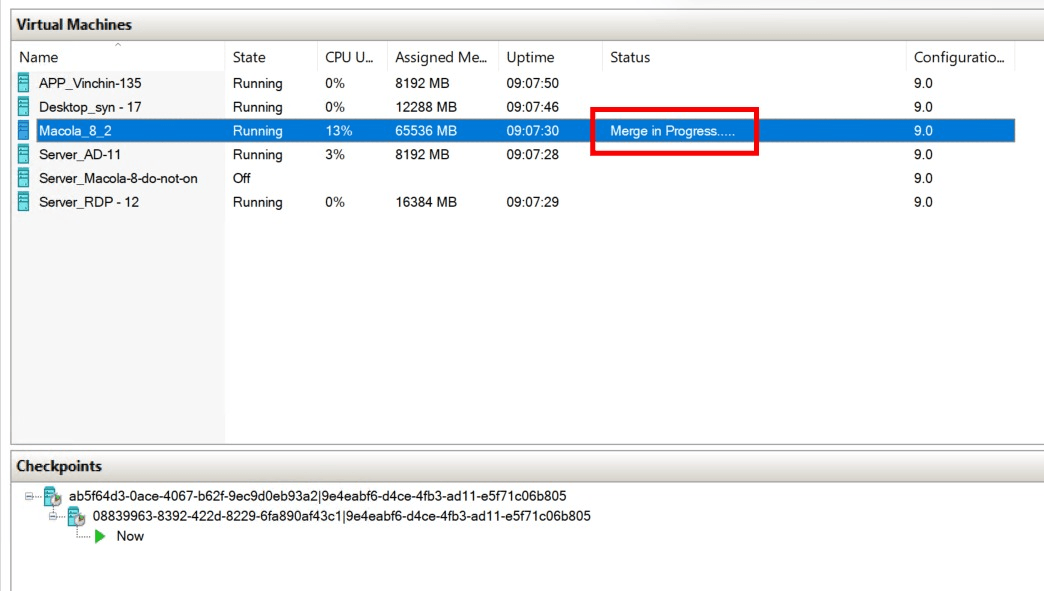Click the 65536 MB memory value
This screenshot has height=591, width=1044.
click(x=426, y=130)
